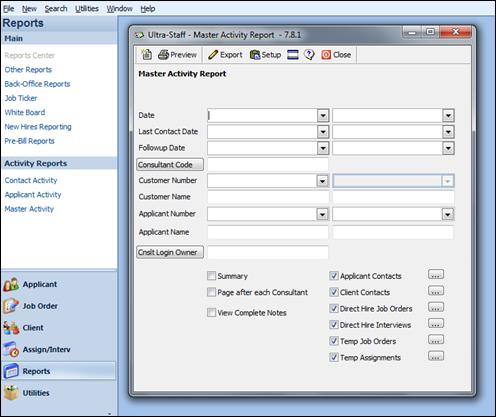Click the striped list toolbar icon
The width and height of the screenshot is (496, 417).
(x=293, y=55)
